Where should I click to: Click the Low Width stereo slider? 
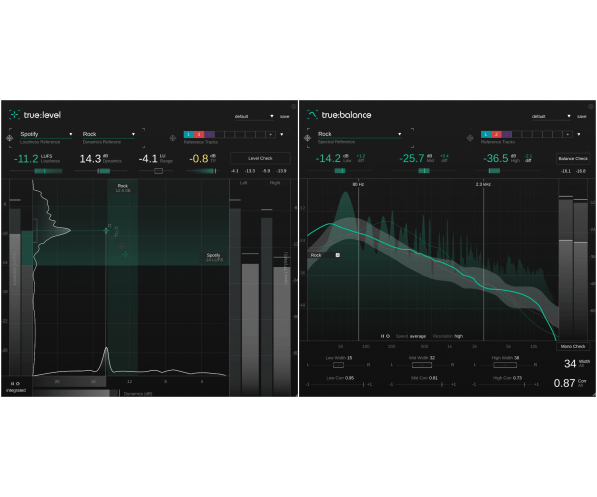click(338, 365)
